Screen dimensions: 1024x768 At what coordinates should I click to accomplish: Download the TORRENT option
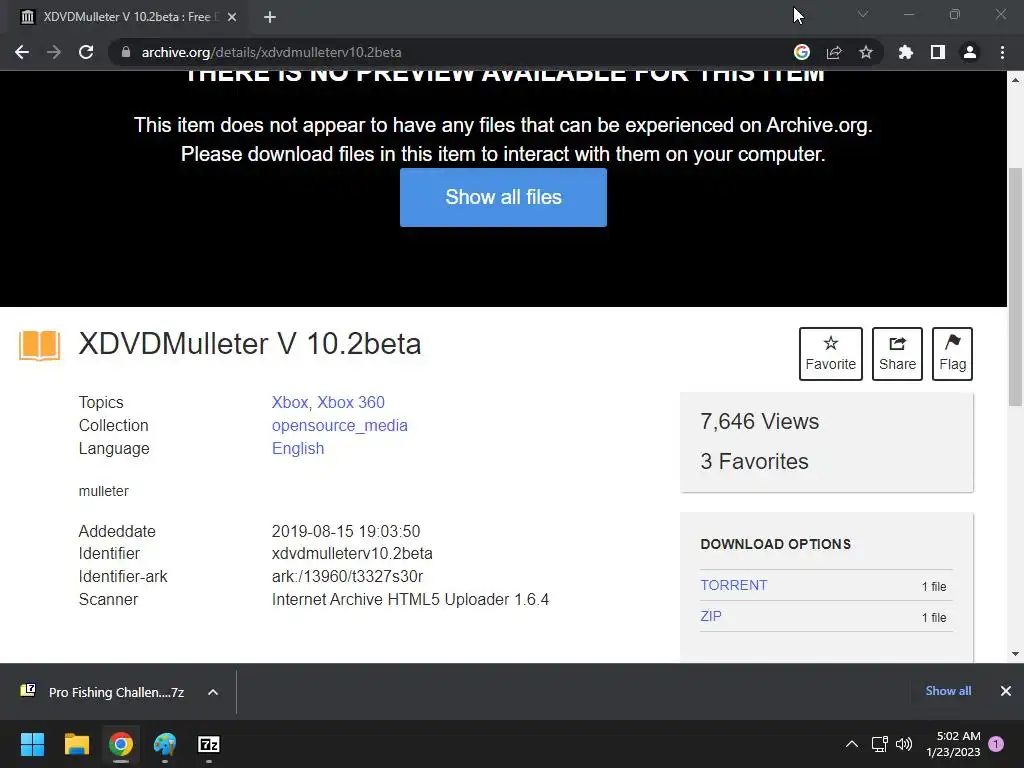click(734, 585)
